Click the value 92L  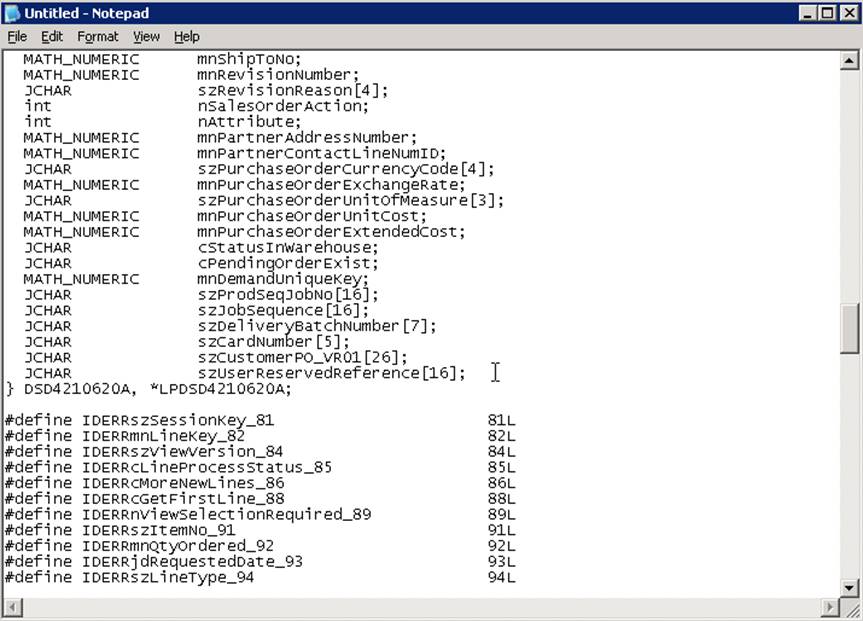[x=501, y=546]
